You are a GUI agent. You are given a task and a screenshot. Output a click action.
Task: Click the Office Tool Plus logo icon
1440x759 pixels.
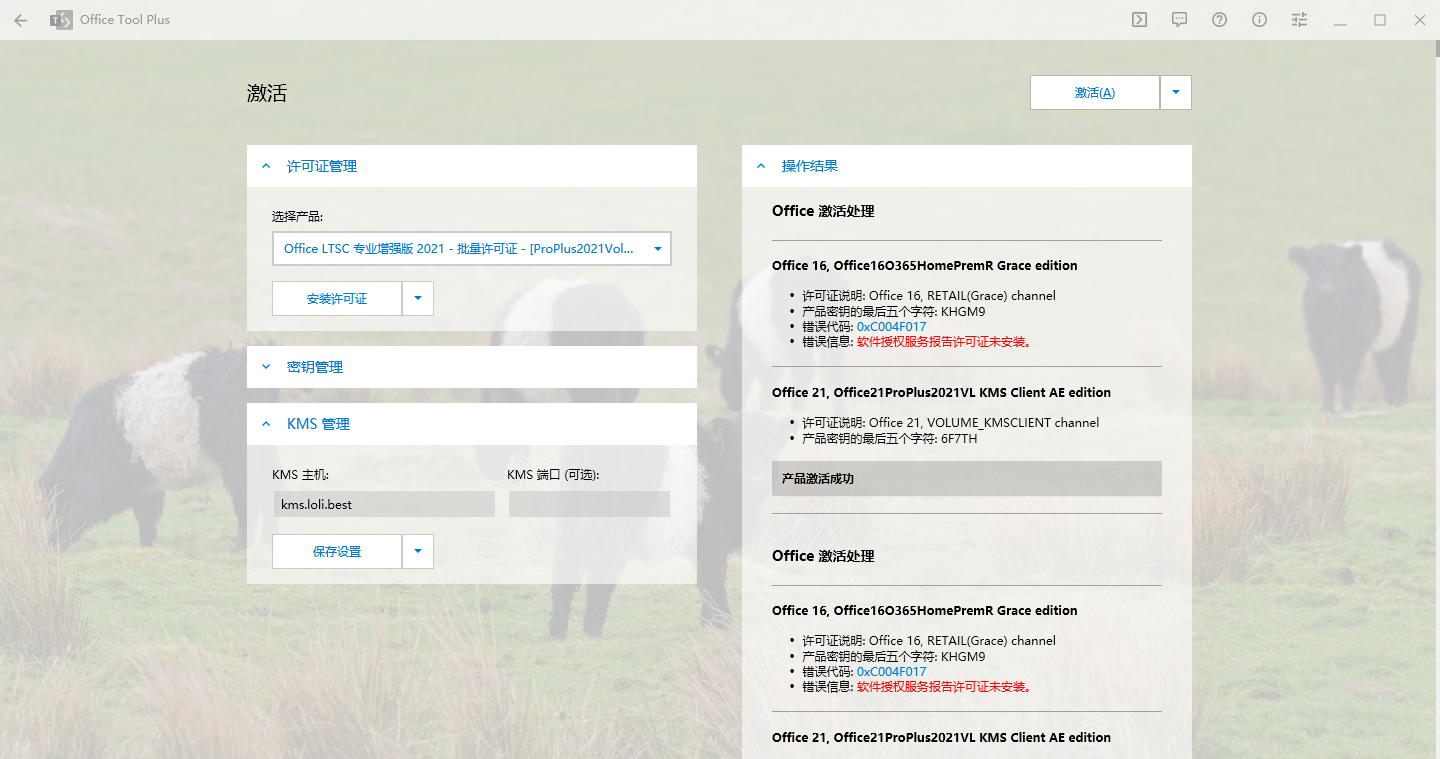[x=62, y=20]
